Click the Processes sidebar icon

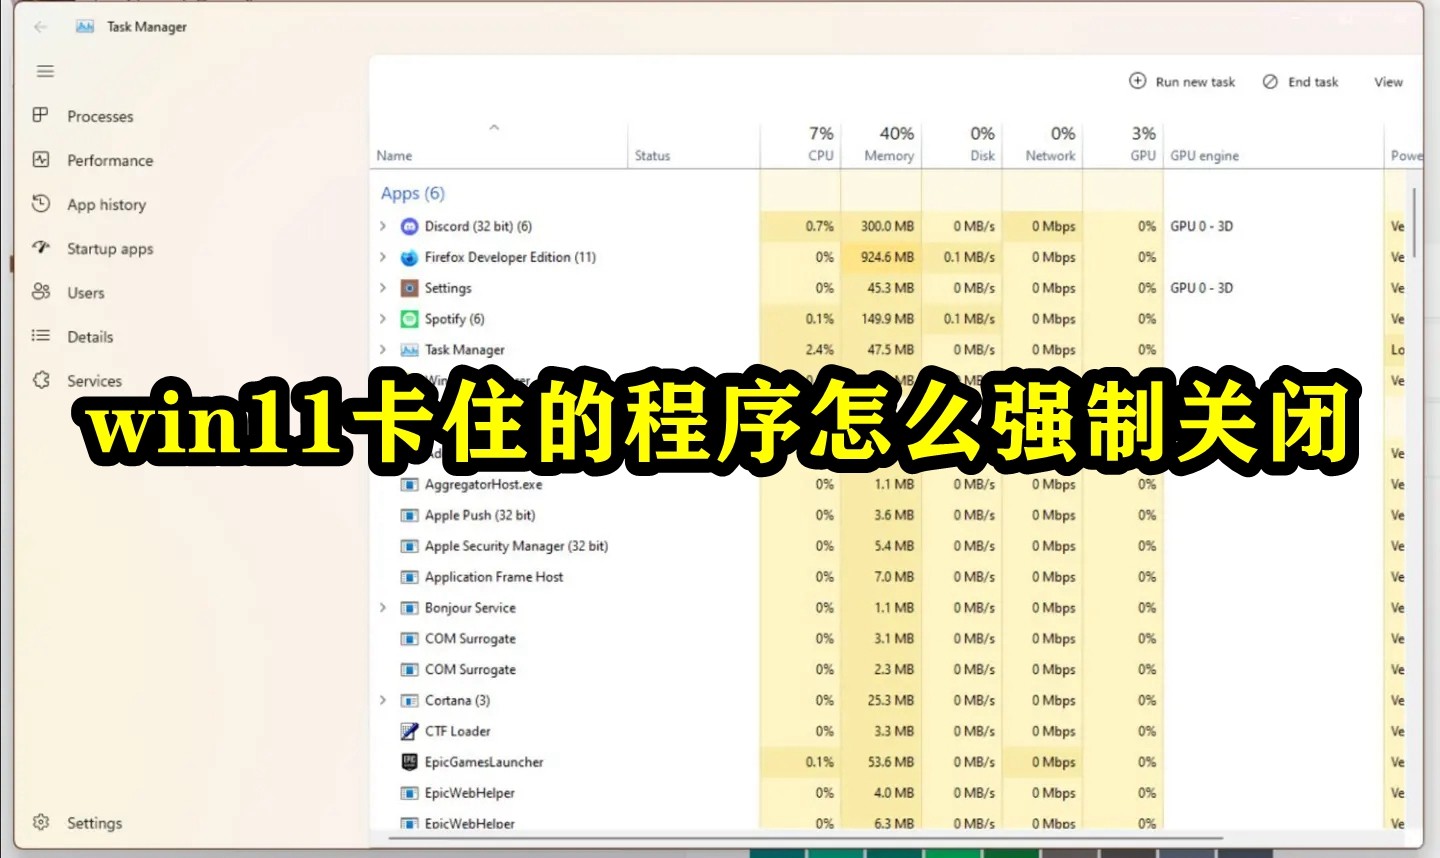click(41, 115)
